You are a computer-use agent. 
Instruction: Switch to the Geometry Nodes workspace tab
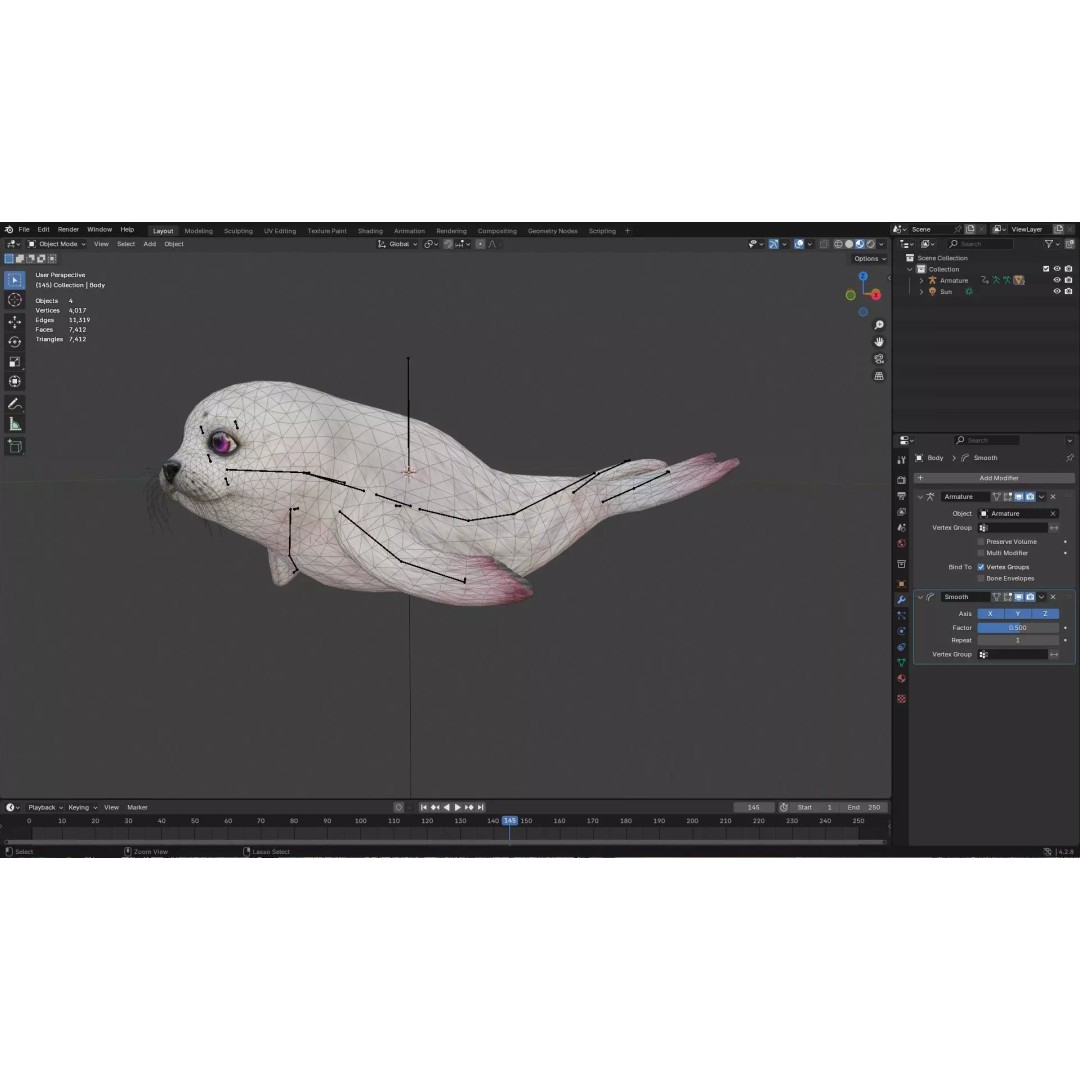pos(552,231)
